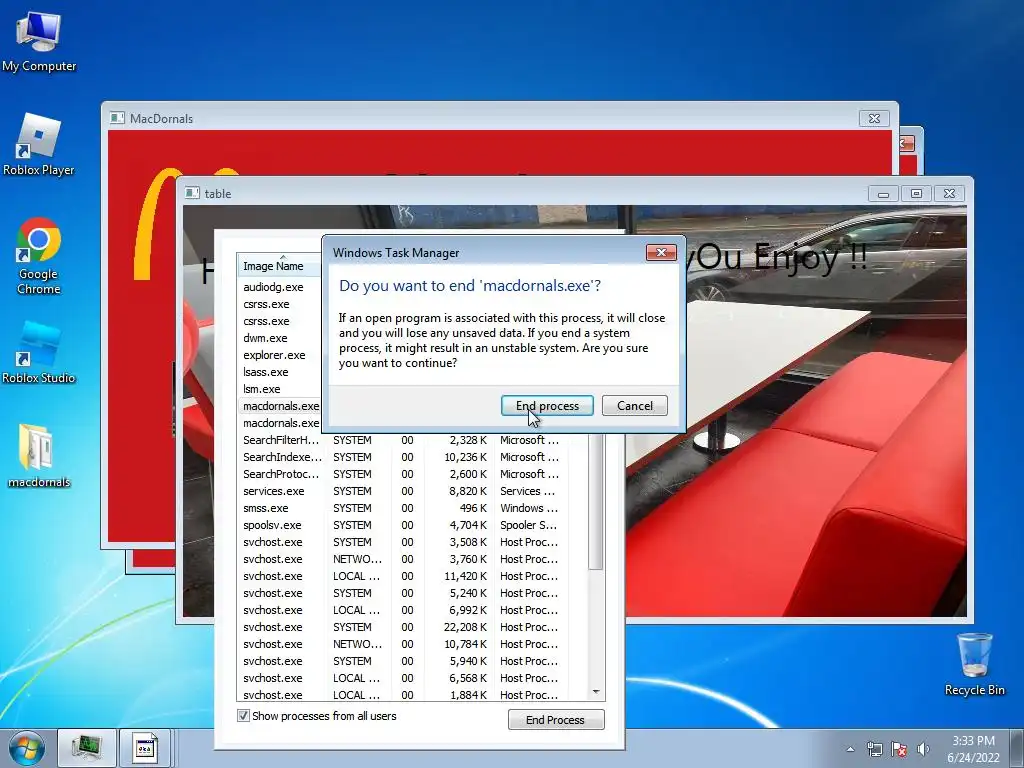Show hidden system tray icons
1024x768 pixels.
click(850, 749)
